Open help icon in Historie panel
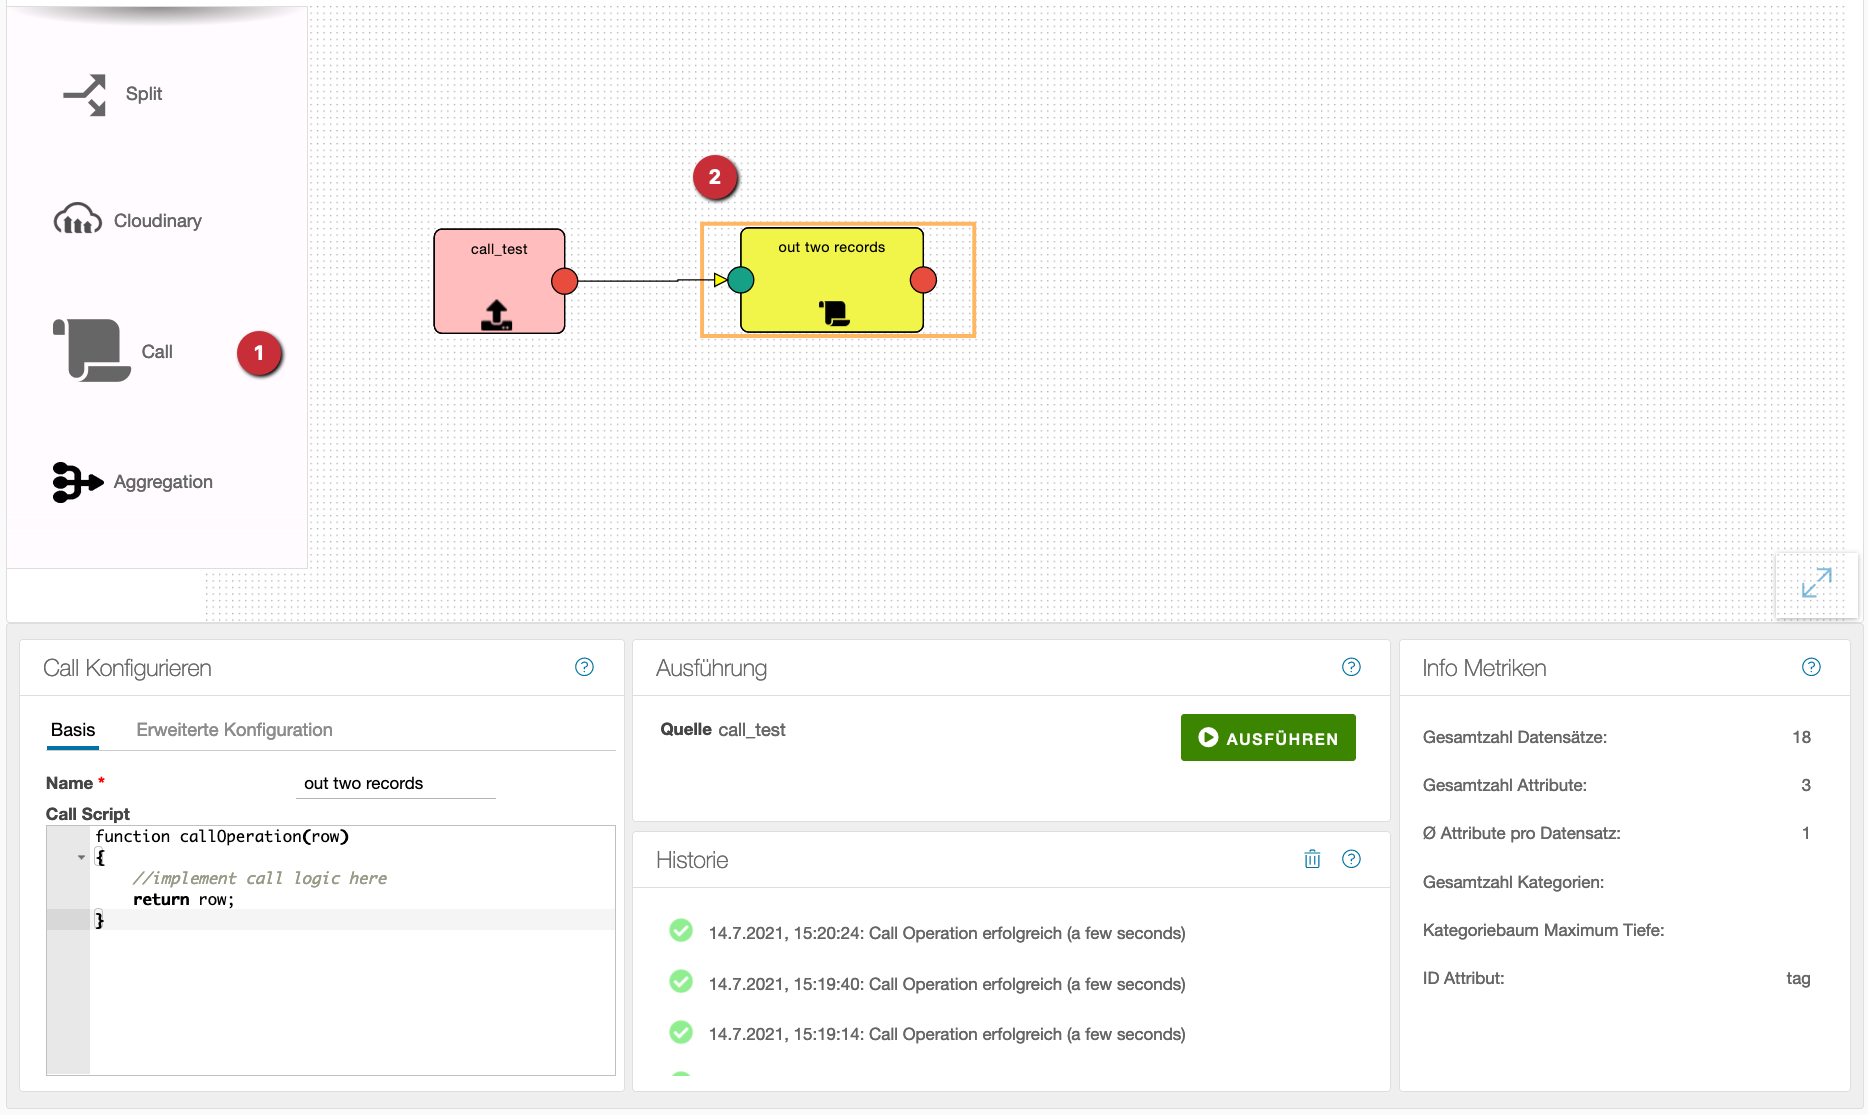The image size is (1868, 1115). pos(1351,859)
